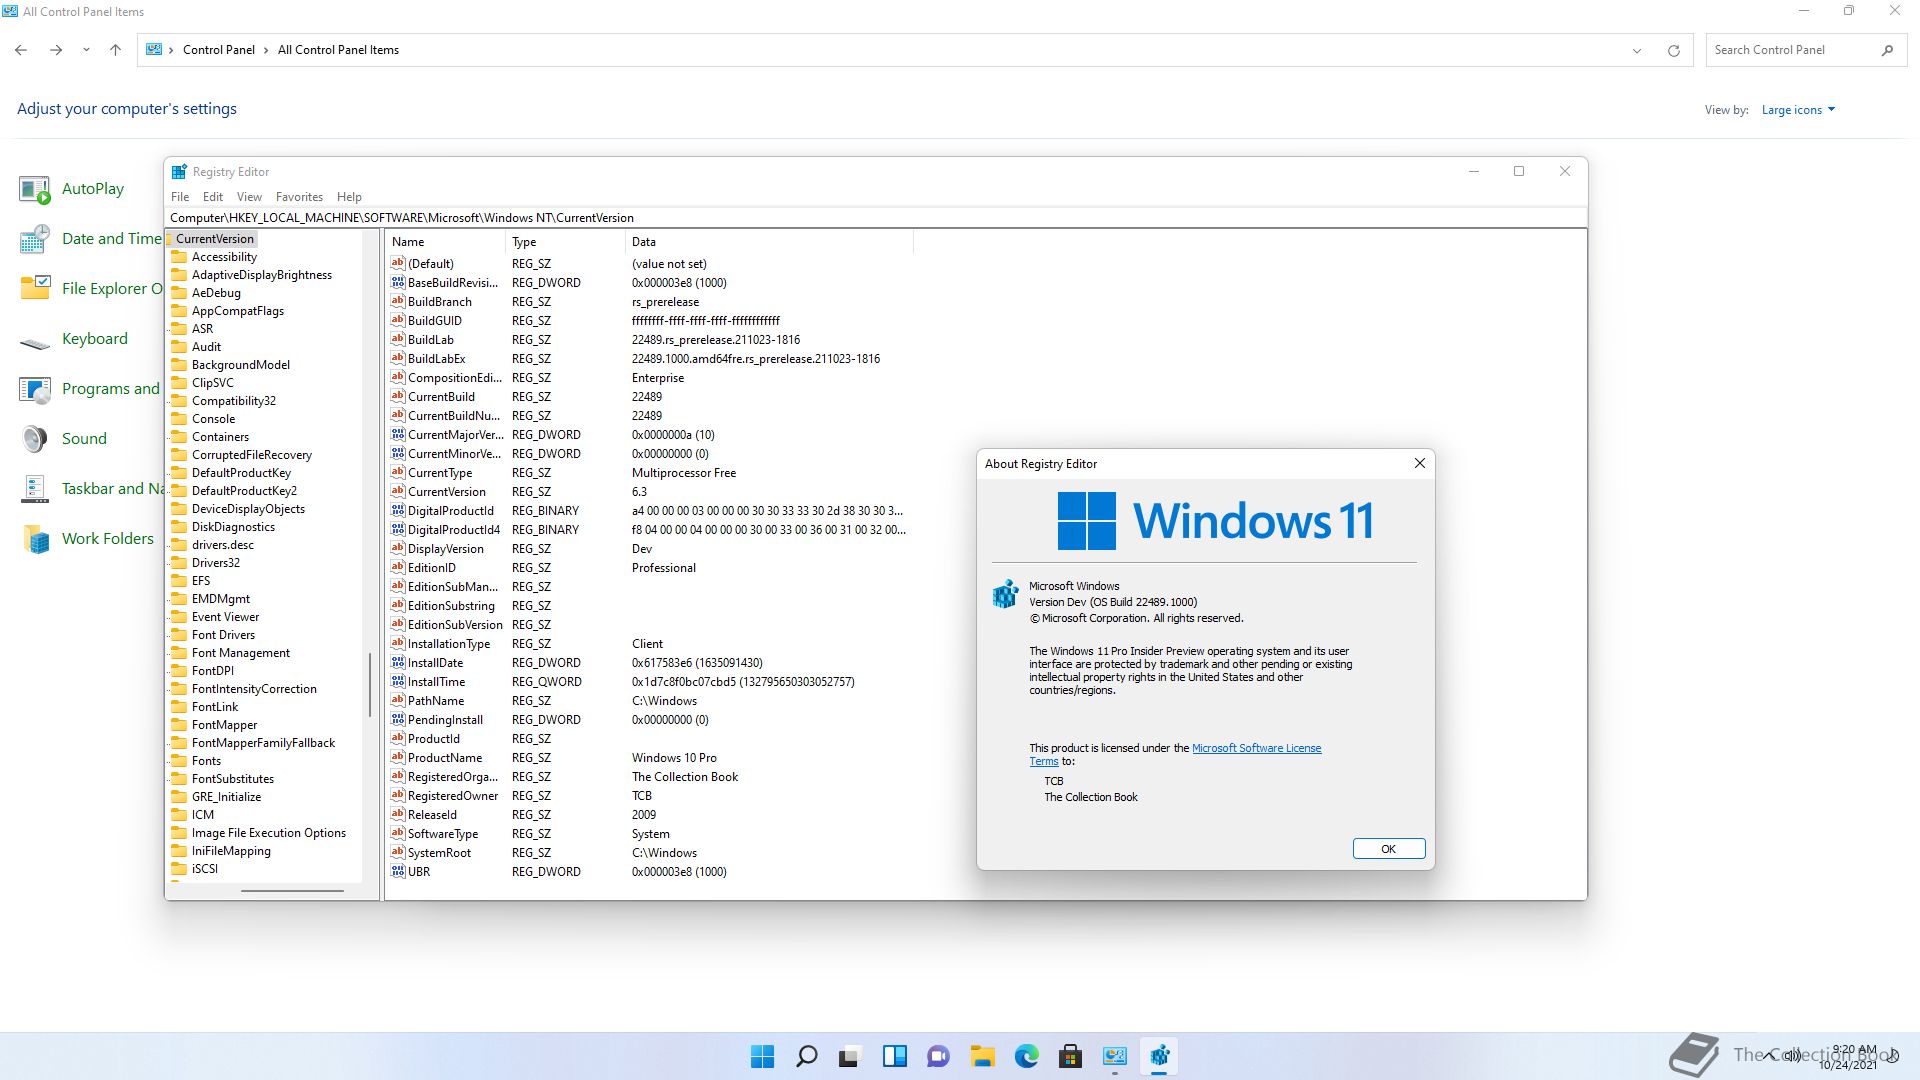Viewport: 1920px width, 1080px height.
Task: Click the Windows Start button on taskbar
Action: [762, 1056]
